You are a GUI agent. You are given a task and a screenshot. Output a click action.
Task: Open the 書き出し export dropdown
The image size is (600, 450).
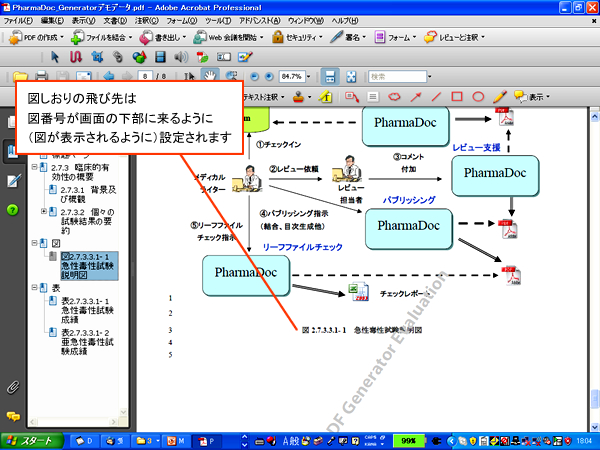coord(163,37)
